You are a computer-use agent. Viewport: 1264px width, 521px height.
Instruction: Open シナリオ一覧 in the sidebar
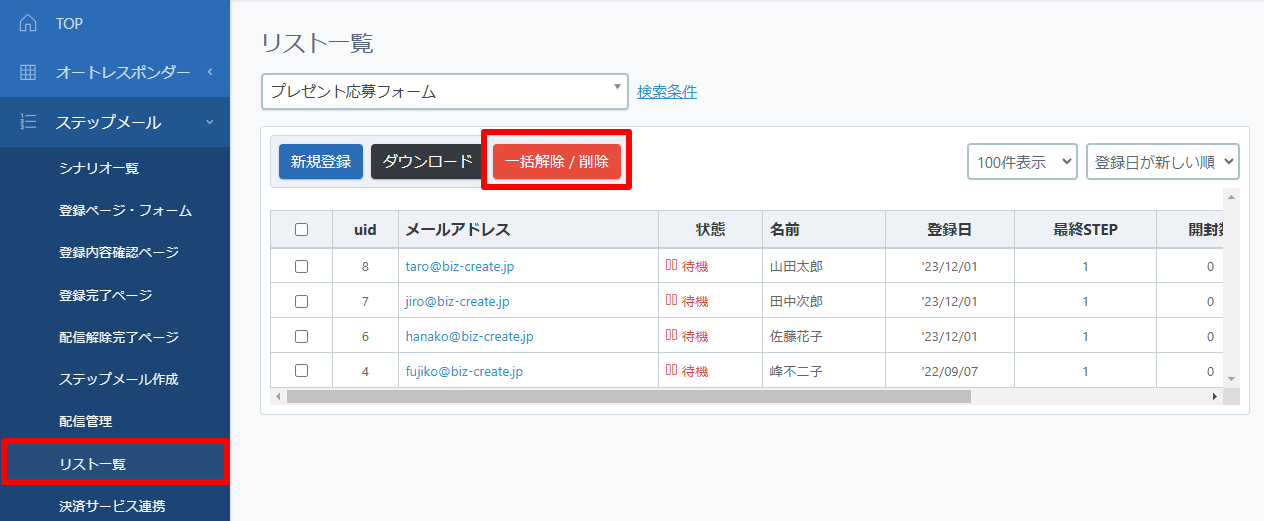98,168
